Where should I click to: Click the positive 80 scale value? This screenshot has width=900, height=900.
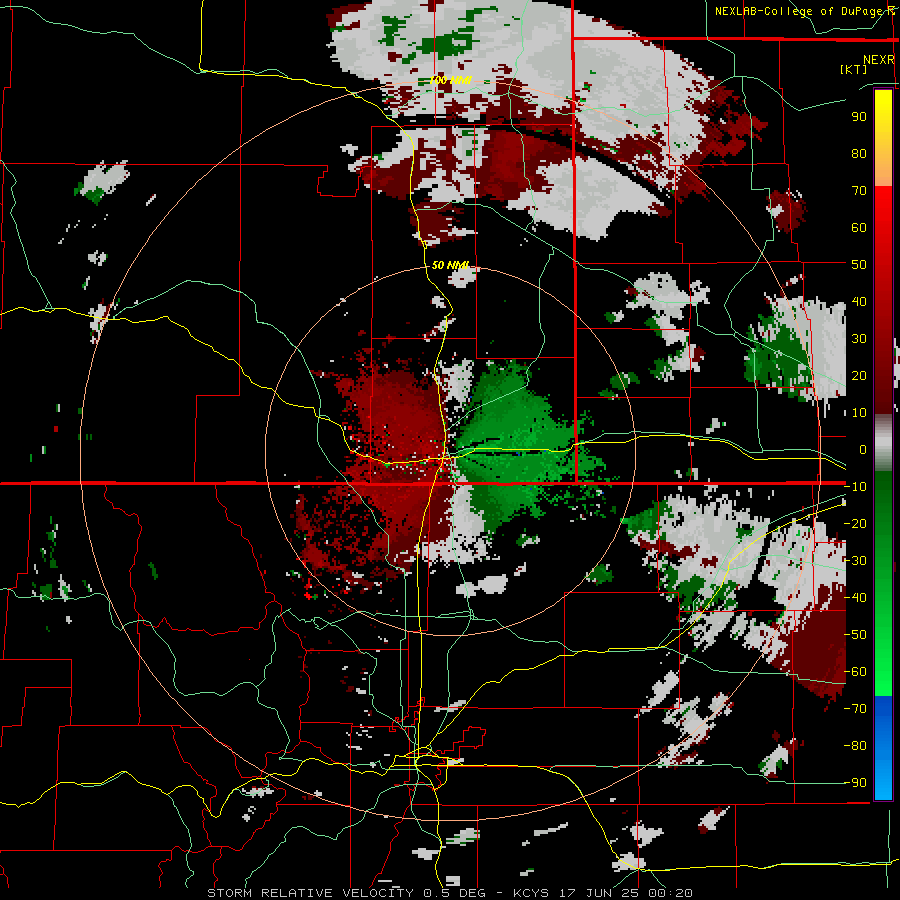(859, 154)
